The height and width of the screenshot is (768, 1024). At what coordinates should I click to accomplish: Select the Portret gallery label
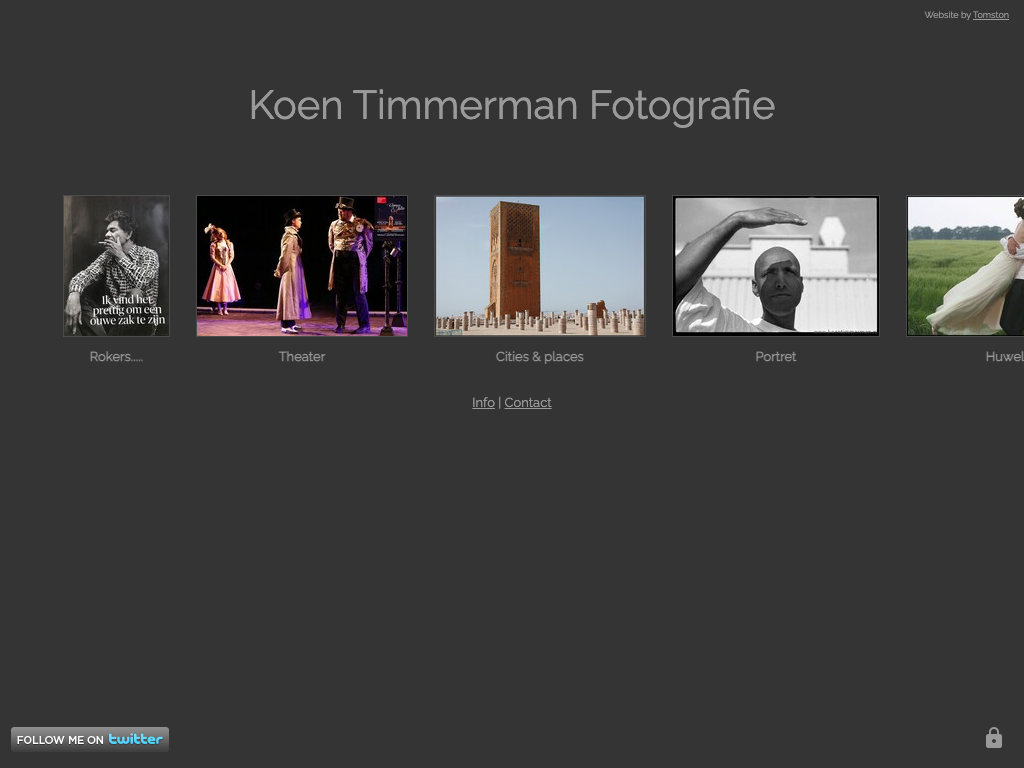(775, 357)
